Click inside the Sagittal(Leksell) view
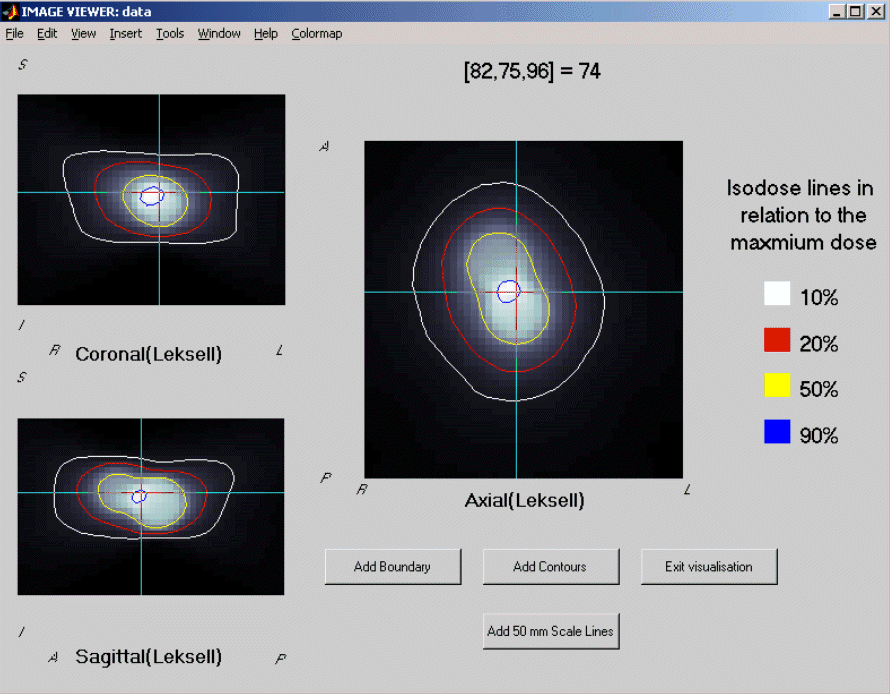This screenshot has height=694, width=890. 150,505
